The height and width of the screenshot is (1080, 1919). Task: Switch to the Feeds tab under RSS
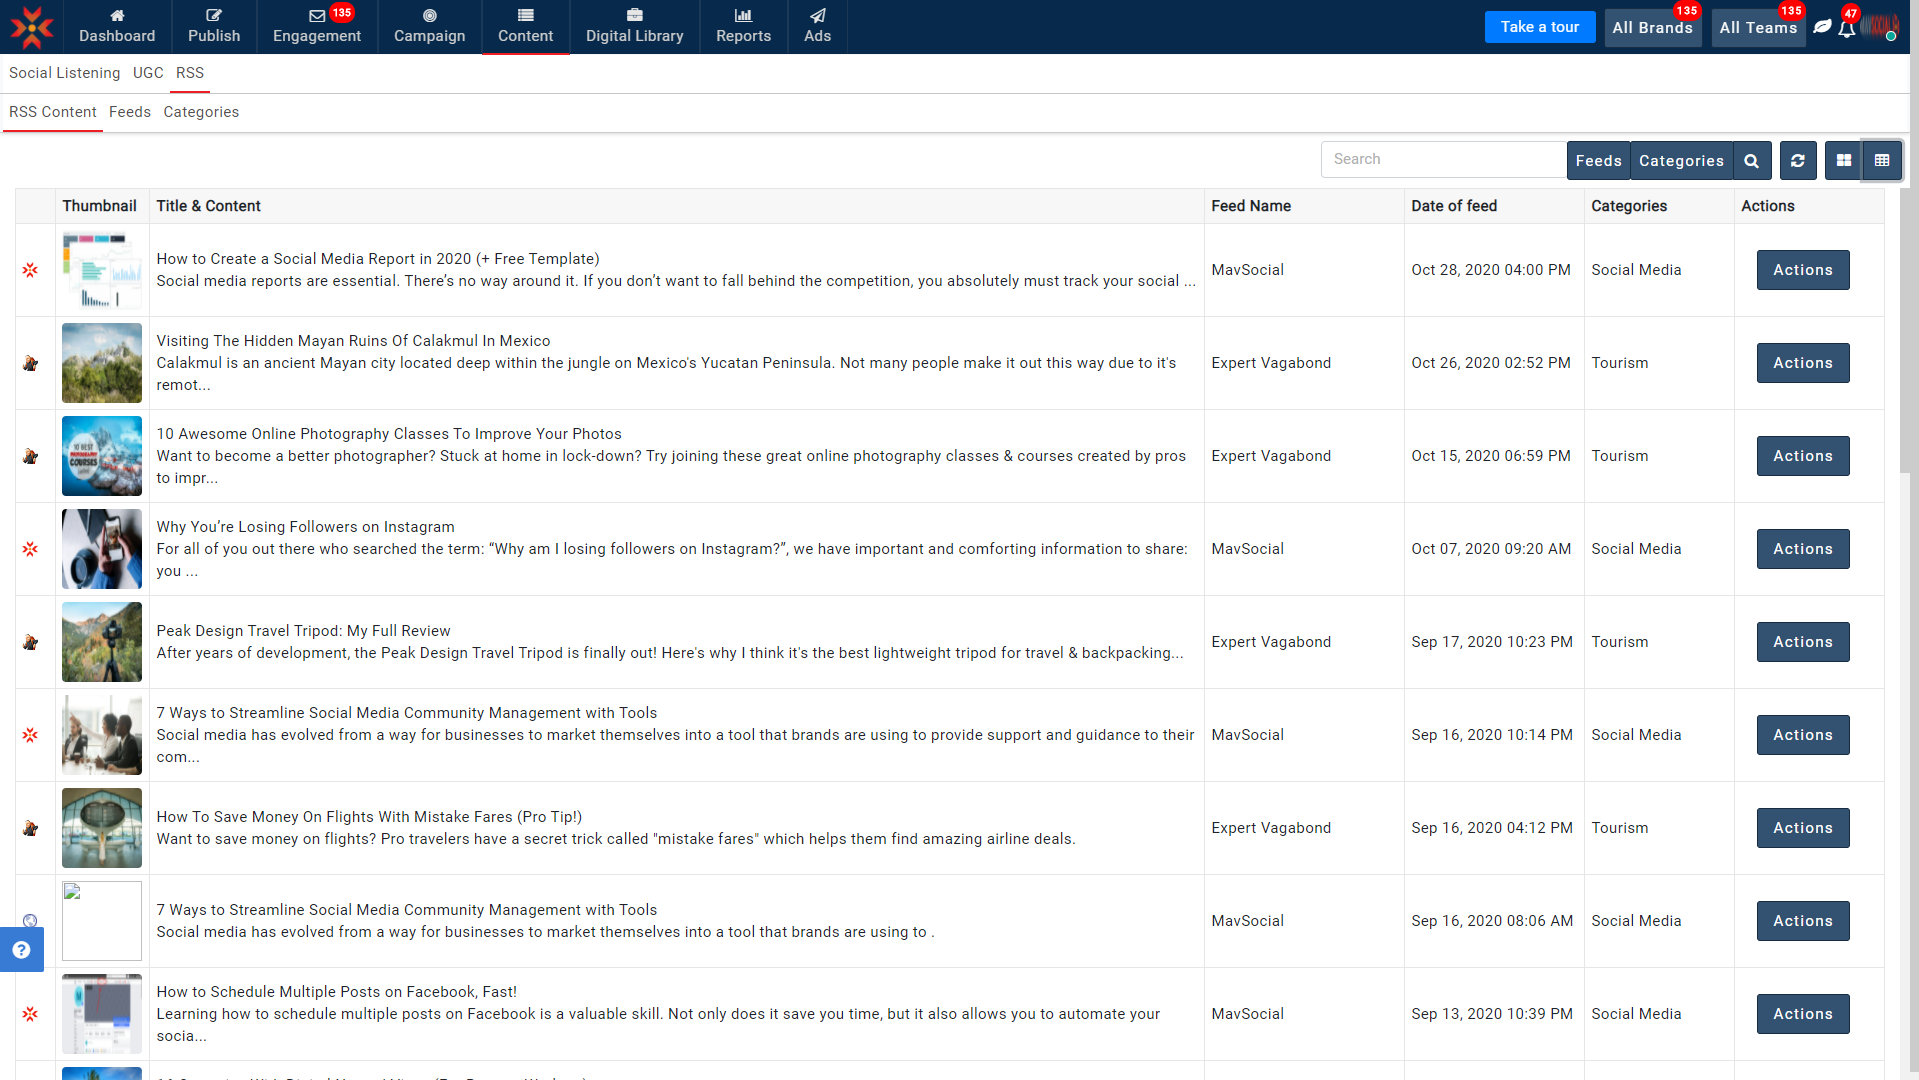click(129, 112)
